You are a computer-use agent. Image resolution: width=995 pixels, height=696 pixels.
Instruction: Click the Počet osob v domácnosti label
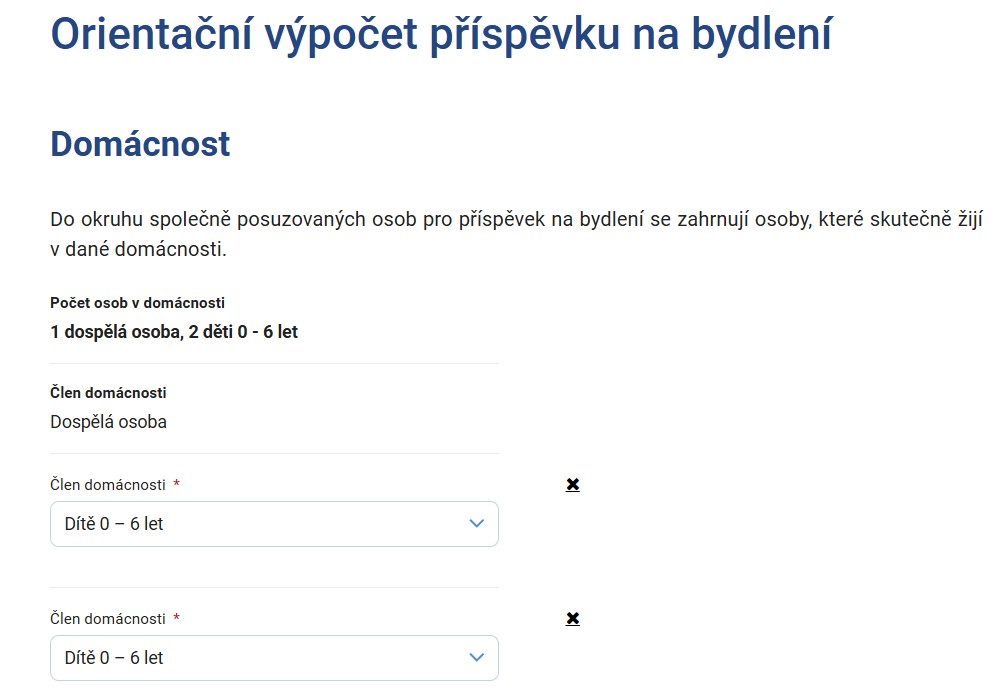pos(137,303)
